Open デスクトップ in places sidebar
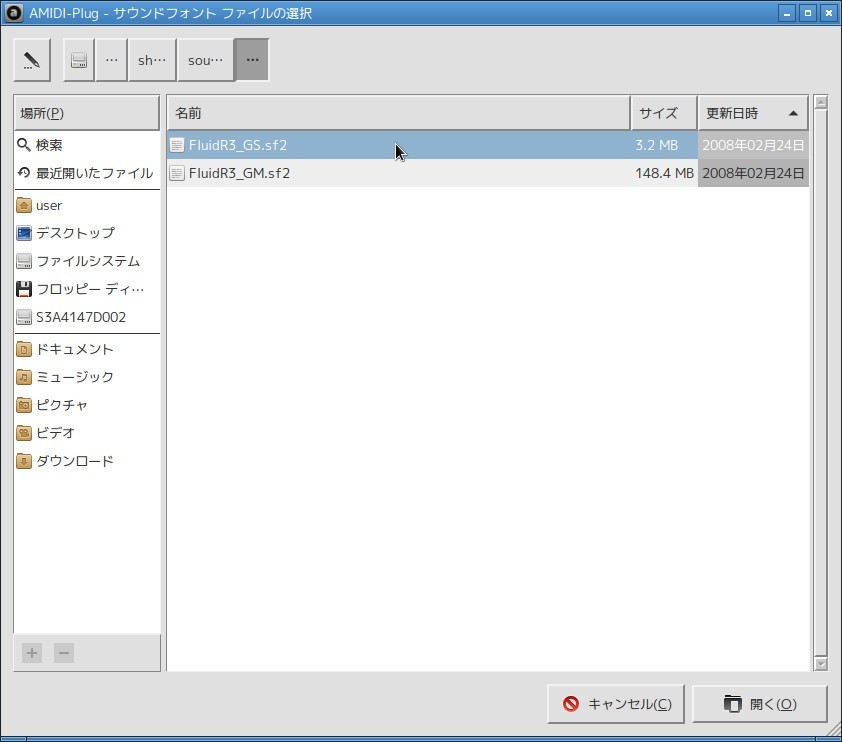 coord(86,233)
